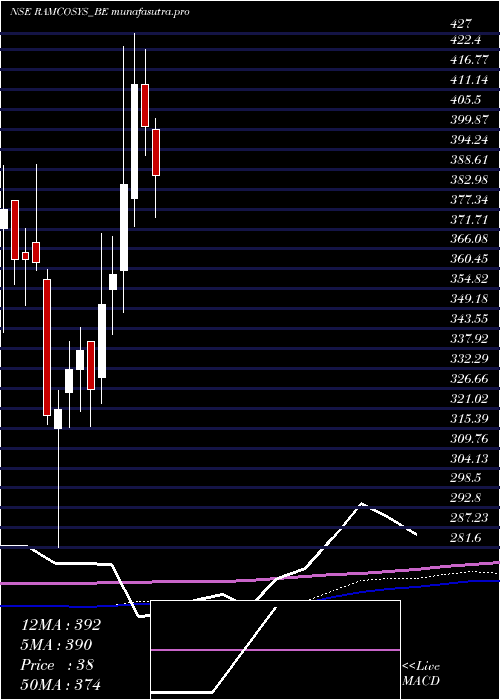This screenshot has width=500, height=700.
Task: Click the 326.66 price axis label
Action: coord(468,379)
